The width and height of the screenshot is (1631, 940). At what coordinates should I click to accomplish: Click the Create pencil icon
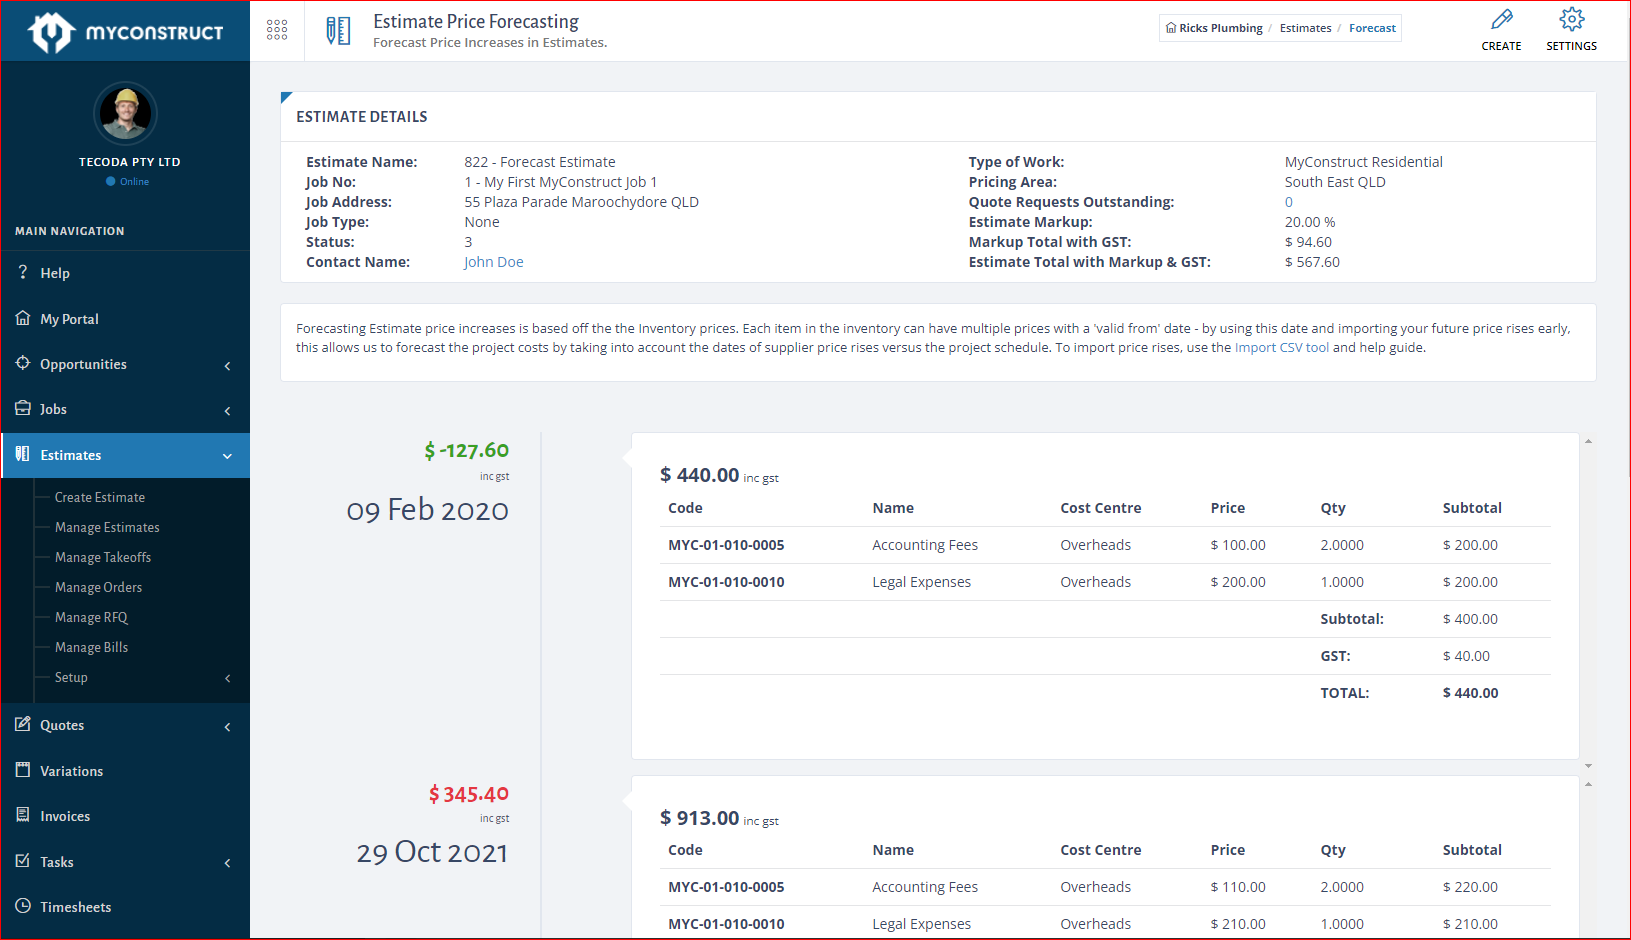[x=1501, y=19]
